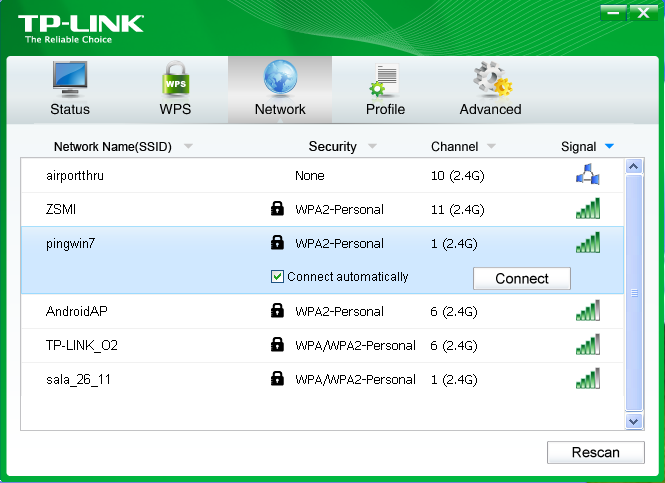Click the signal bars for ZSMI
The image size is (665, 483).
click(588, 208)
